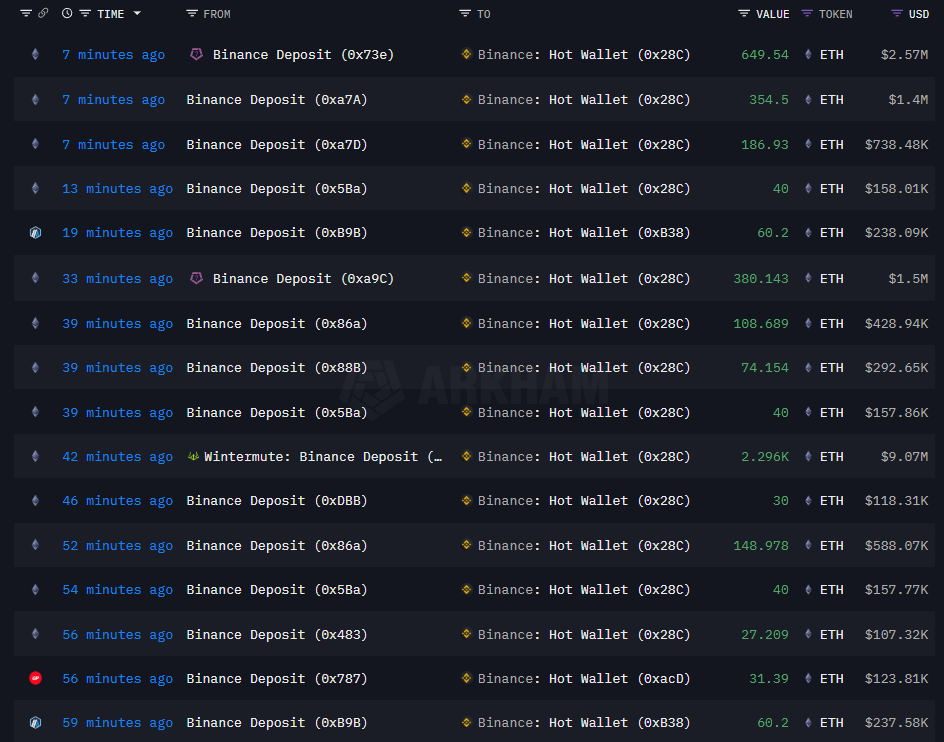The width and height of the screenshot is (944, 742).
Task: Click the ETH token icon on the $9.07M row
Action: 808,457
